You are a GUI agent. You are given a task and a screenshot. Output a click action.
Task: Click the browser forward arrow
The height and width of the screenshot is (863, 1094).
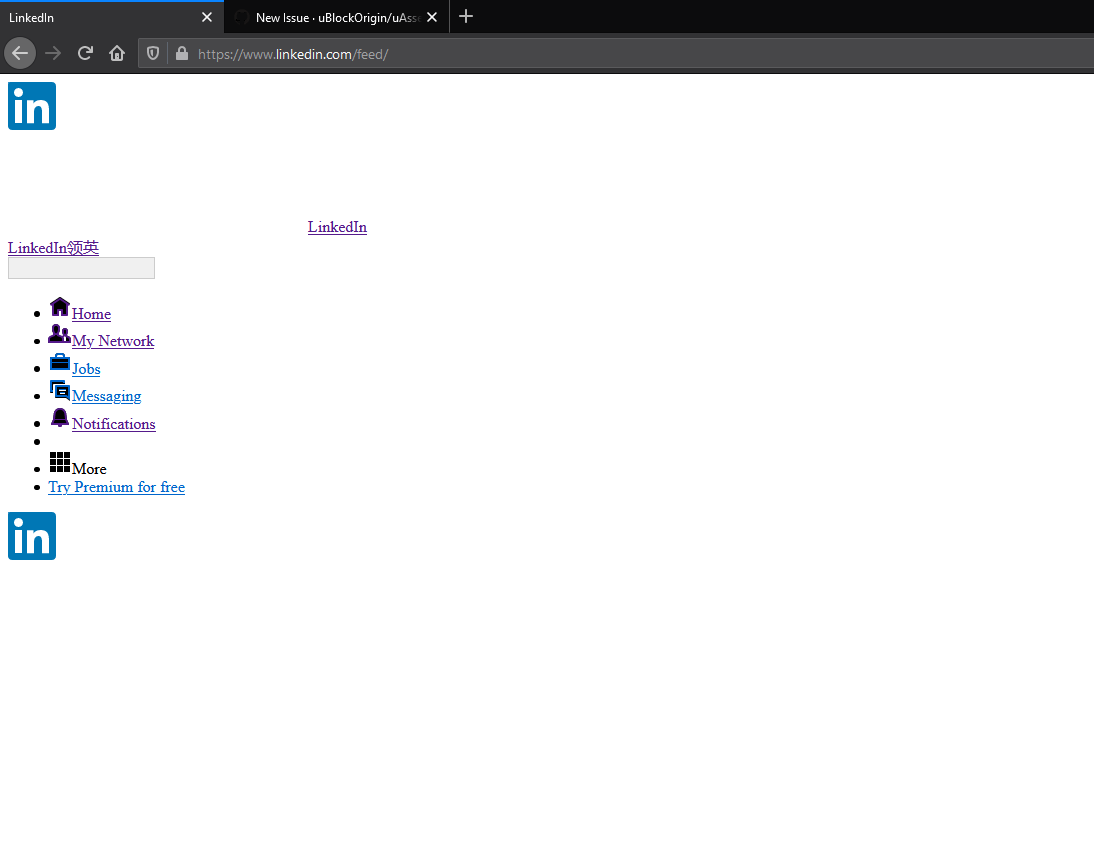click(x=53, y=53)
